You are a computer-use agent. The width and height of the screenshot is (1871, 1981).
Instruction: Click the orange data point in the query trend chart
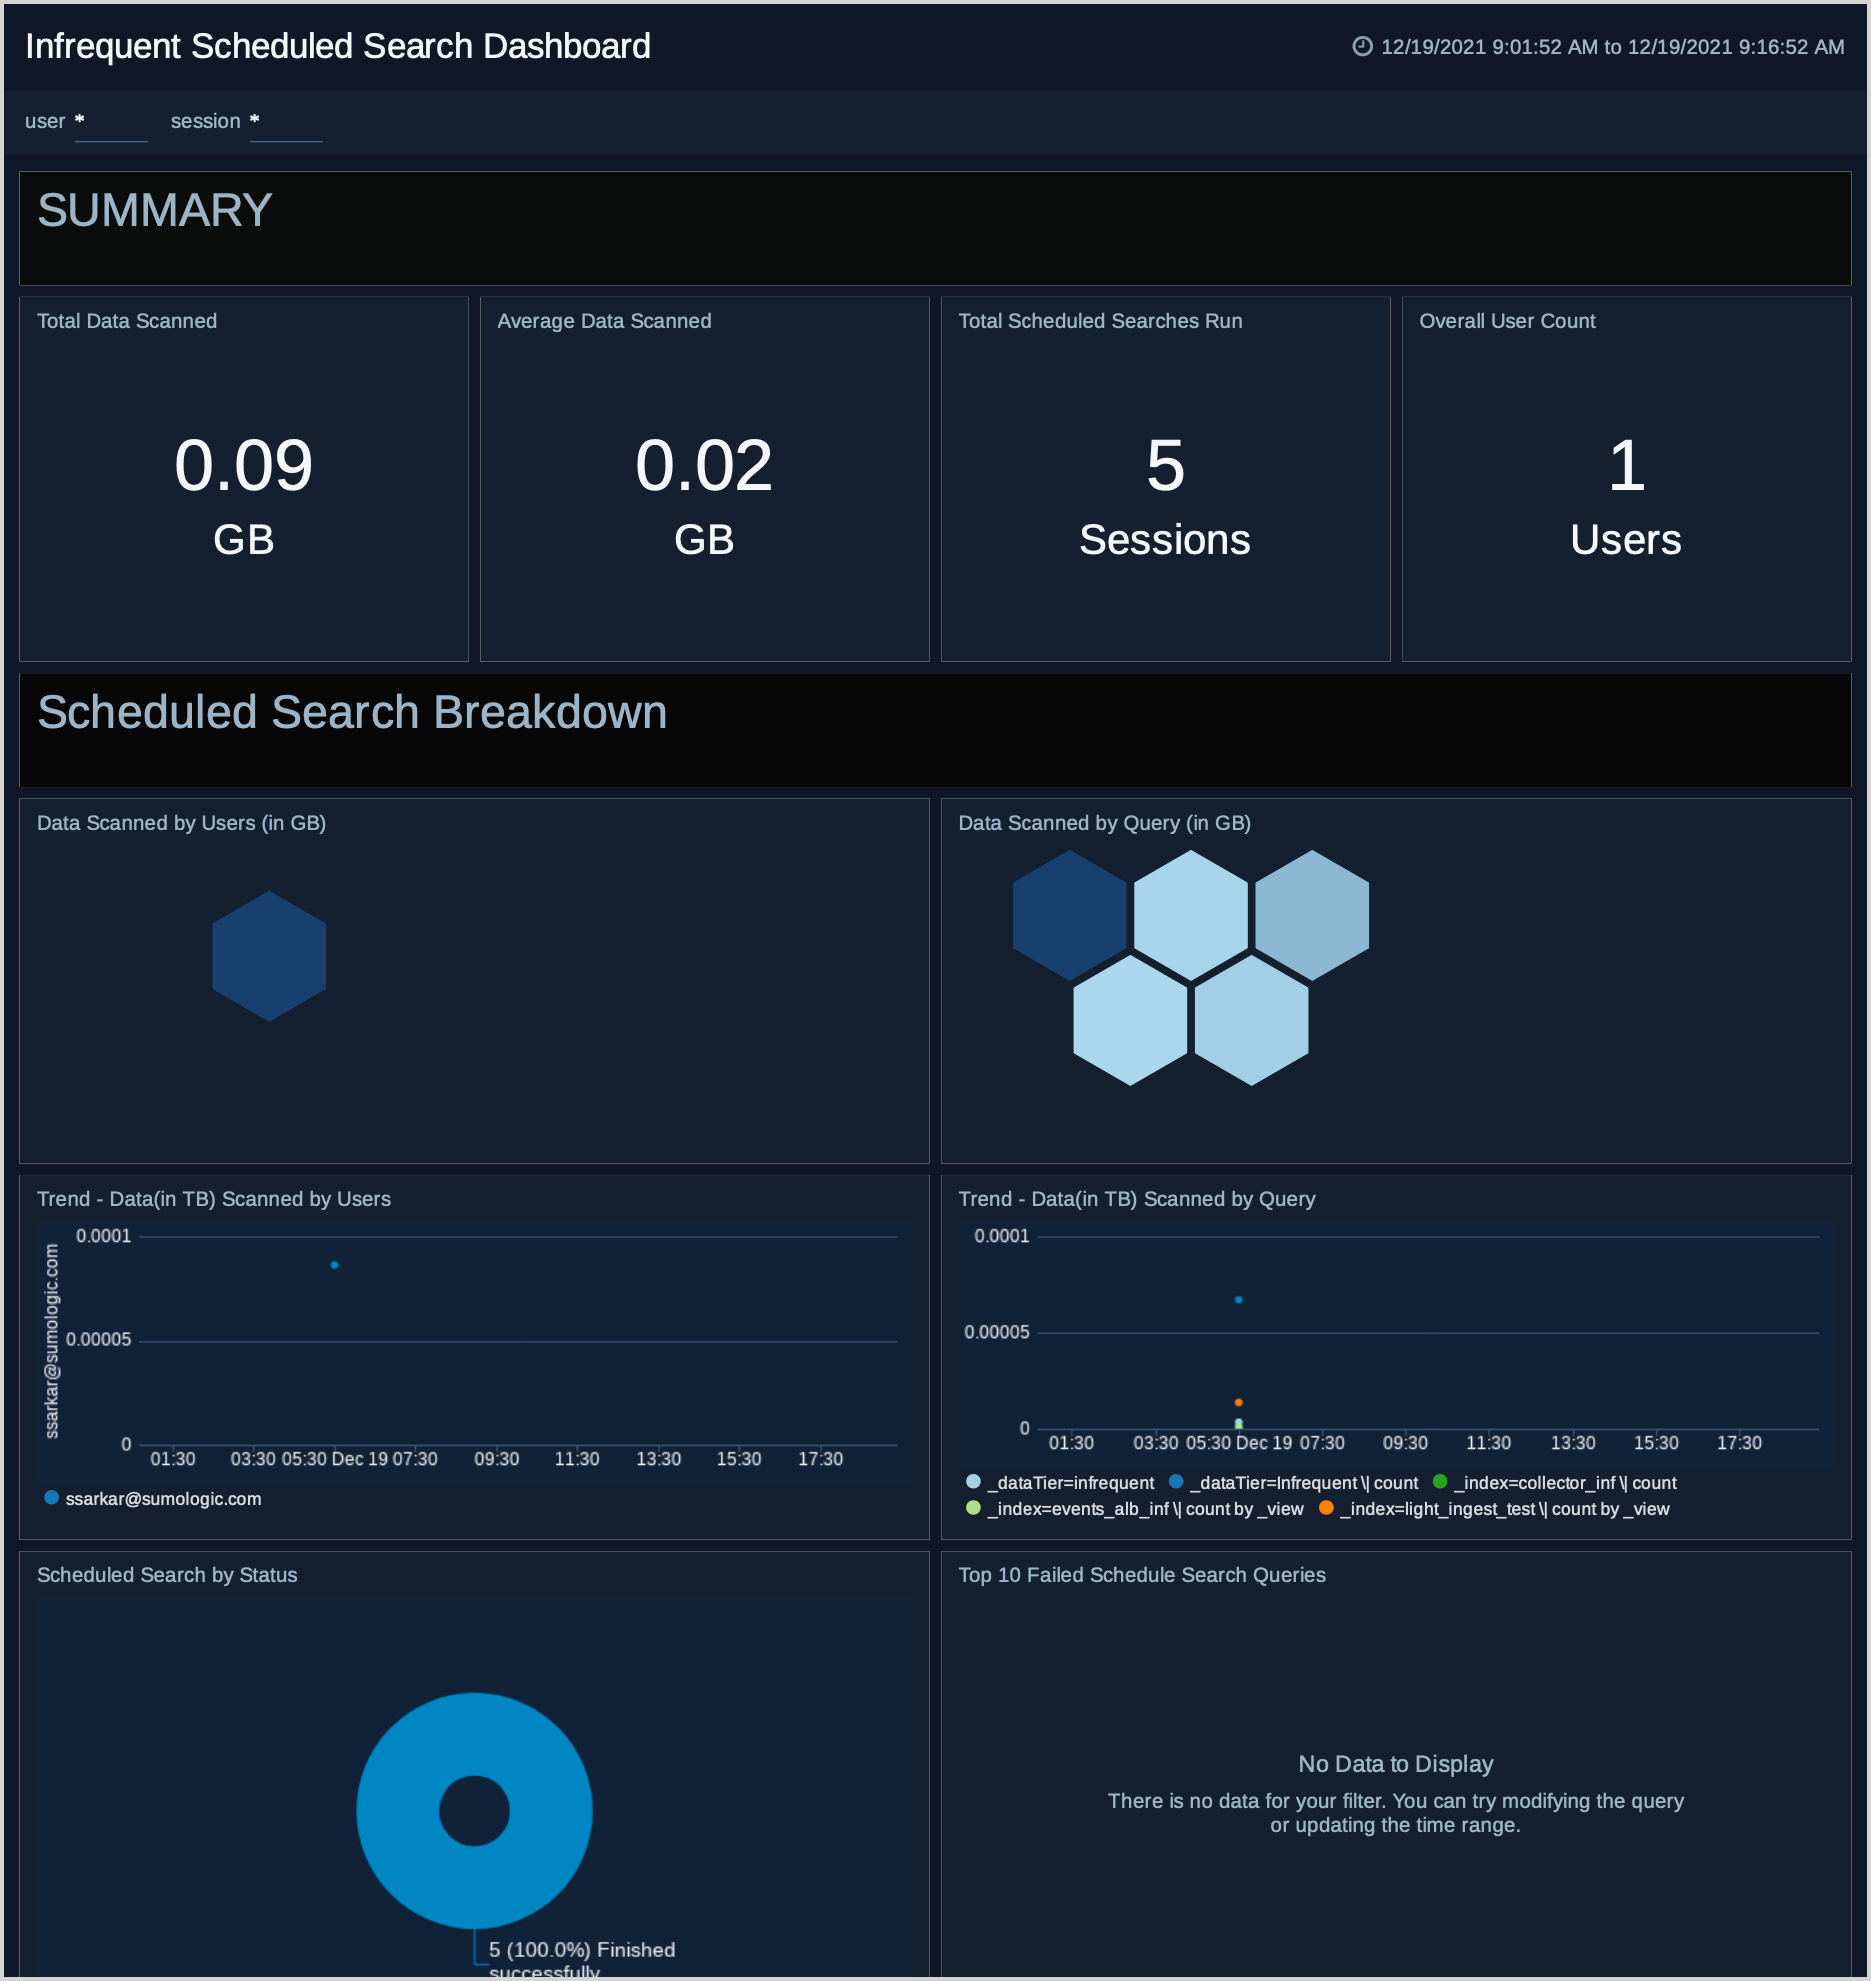[1240, 1400]
